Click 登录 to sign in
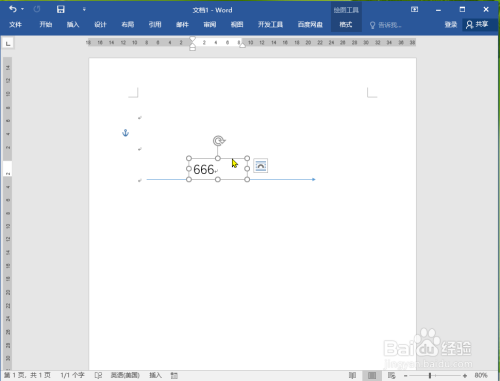The image size is (500, 381). [451, 24]
